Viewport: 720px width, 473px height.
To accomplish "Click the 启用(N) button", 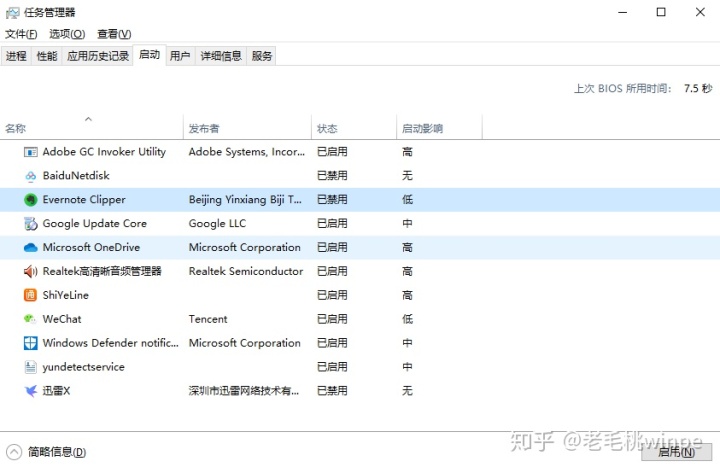I will click(x=676, y=452).
